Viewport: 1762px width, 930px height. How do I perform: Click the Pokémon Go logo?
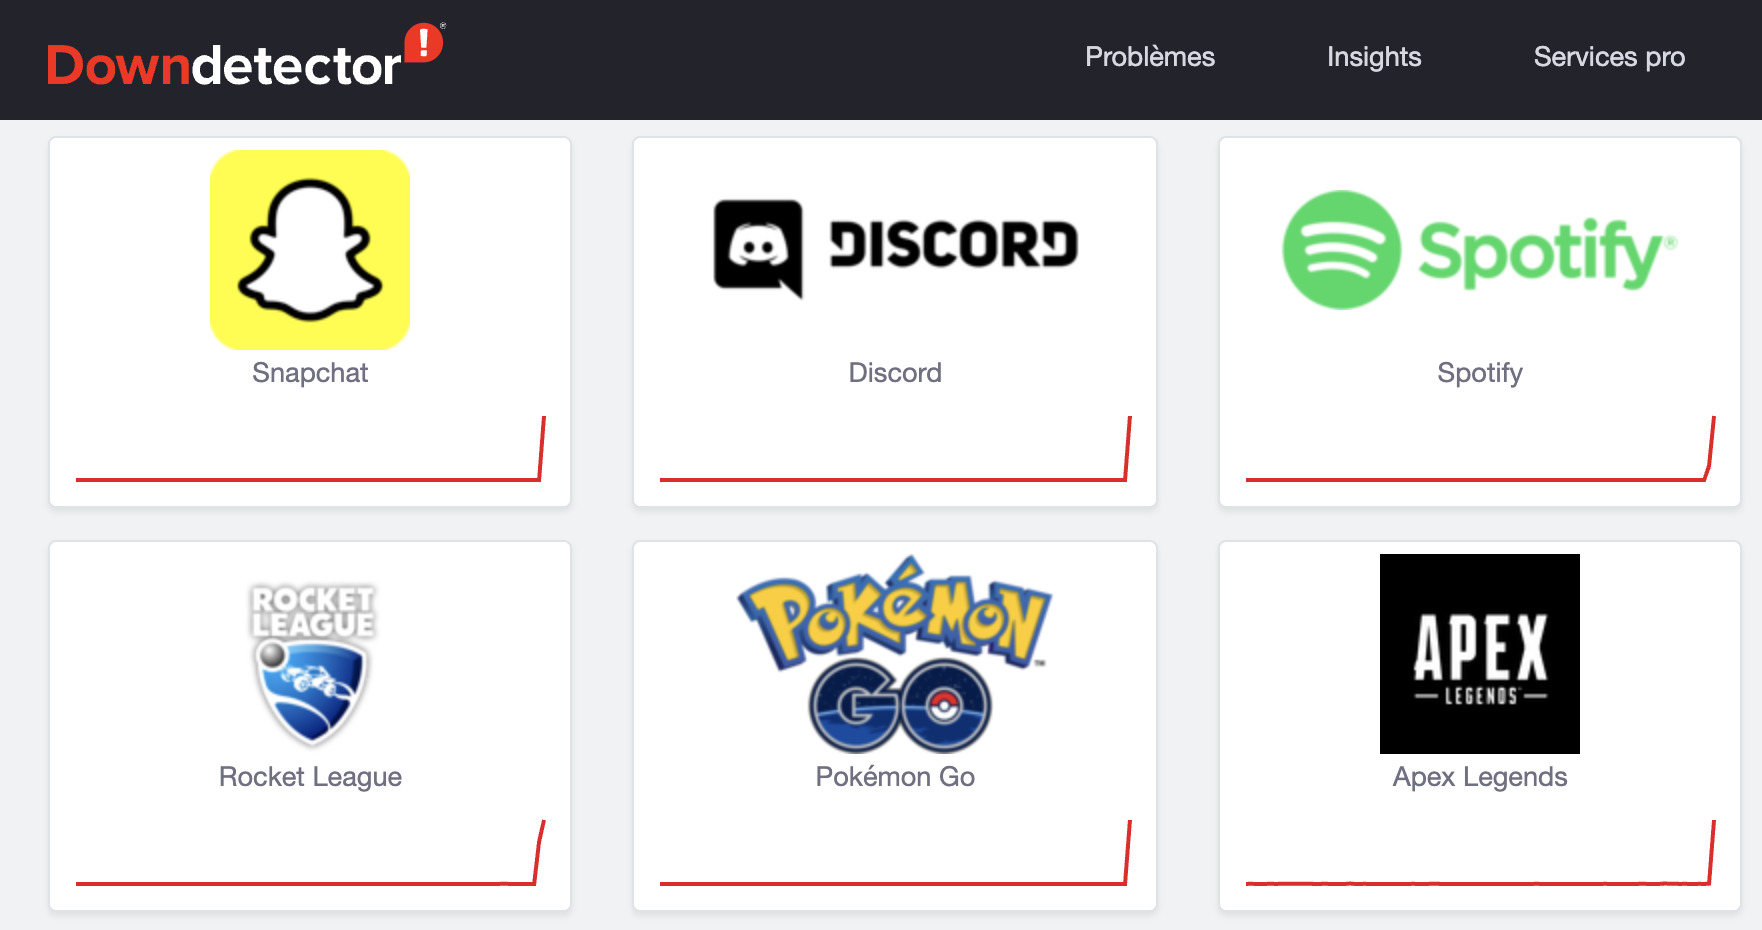895,654
